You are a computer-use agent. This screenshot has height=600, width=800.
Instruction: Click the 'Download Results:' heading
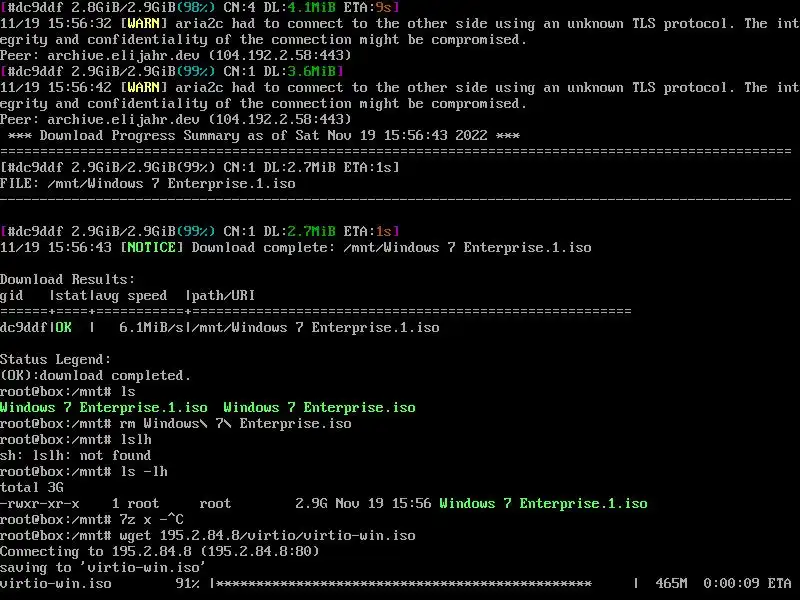point(68,279)
